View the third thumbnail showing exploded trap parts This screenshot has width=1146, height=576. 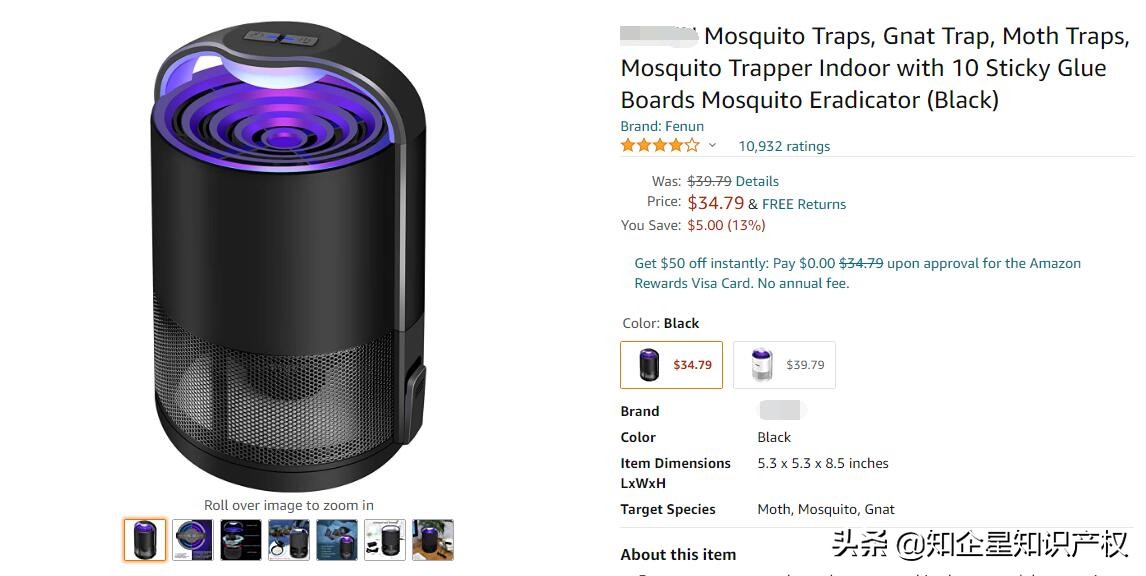pos(241,540)
